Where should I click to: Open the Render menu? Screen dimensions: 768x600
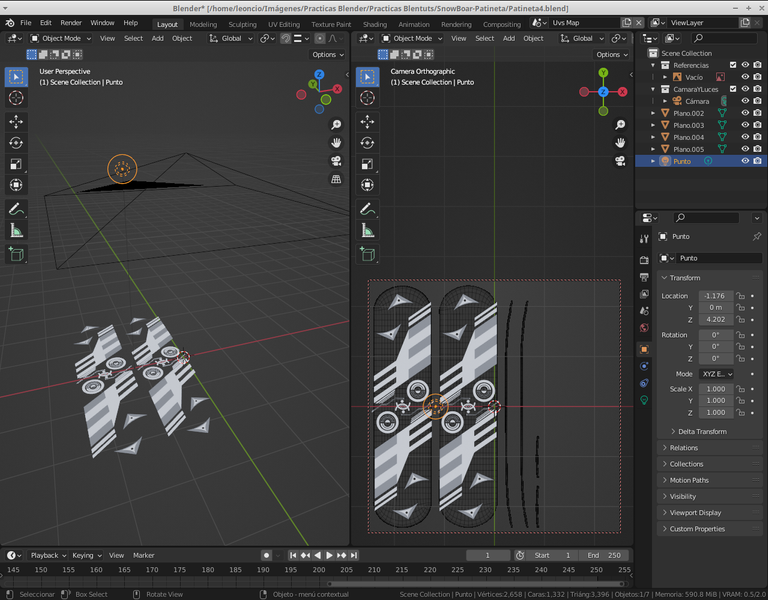tap(71, 22)
